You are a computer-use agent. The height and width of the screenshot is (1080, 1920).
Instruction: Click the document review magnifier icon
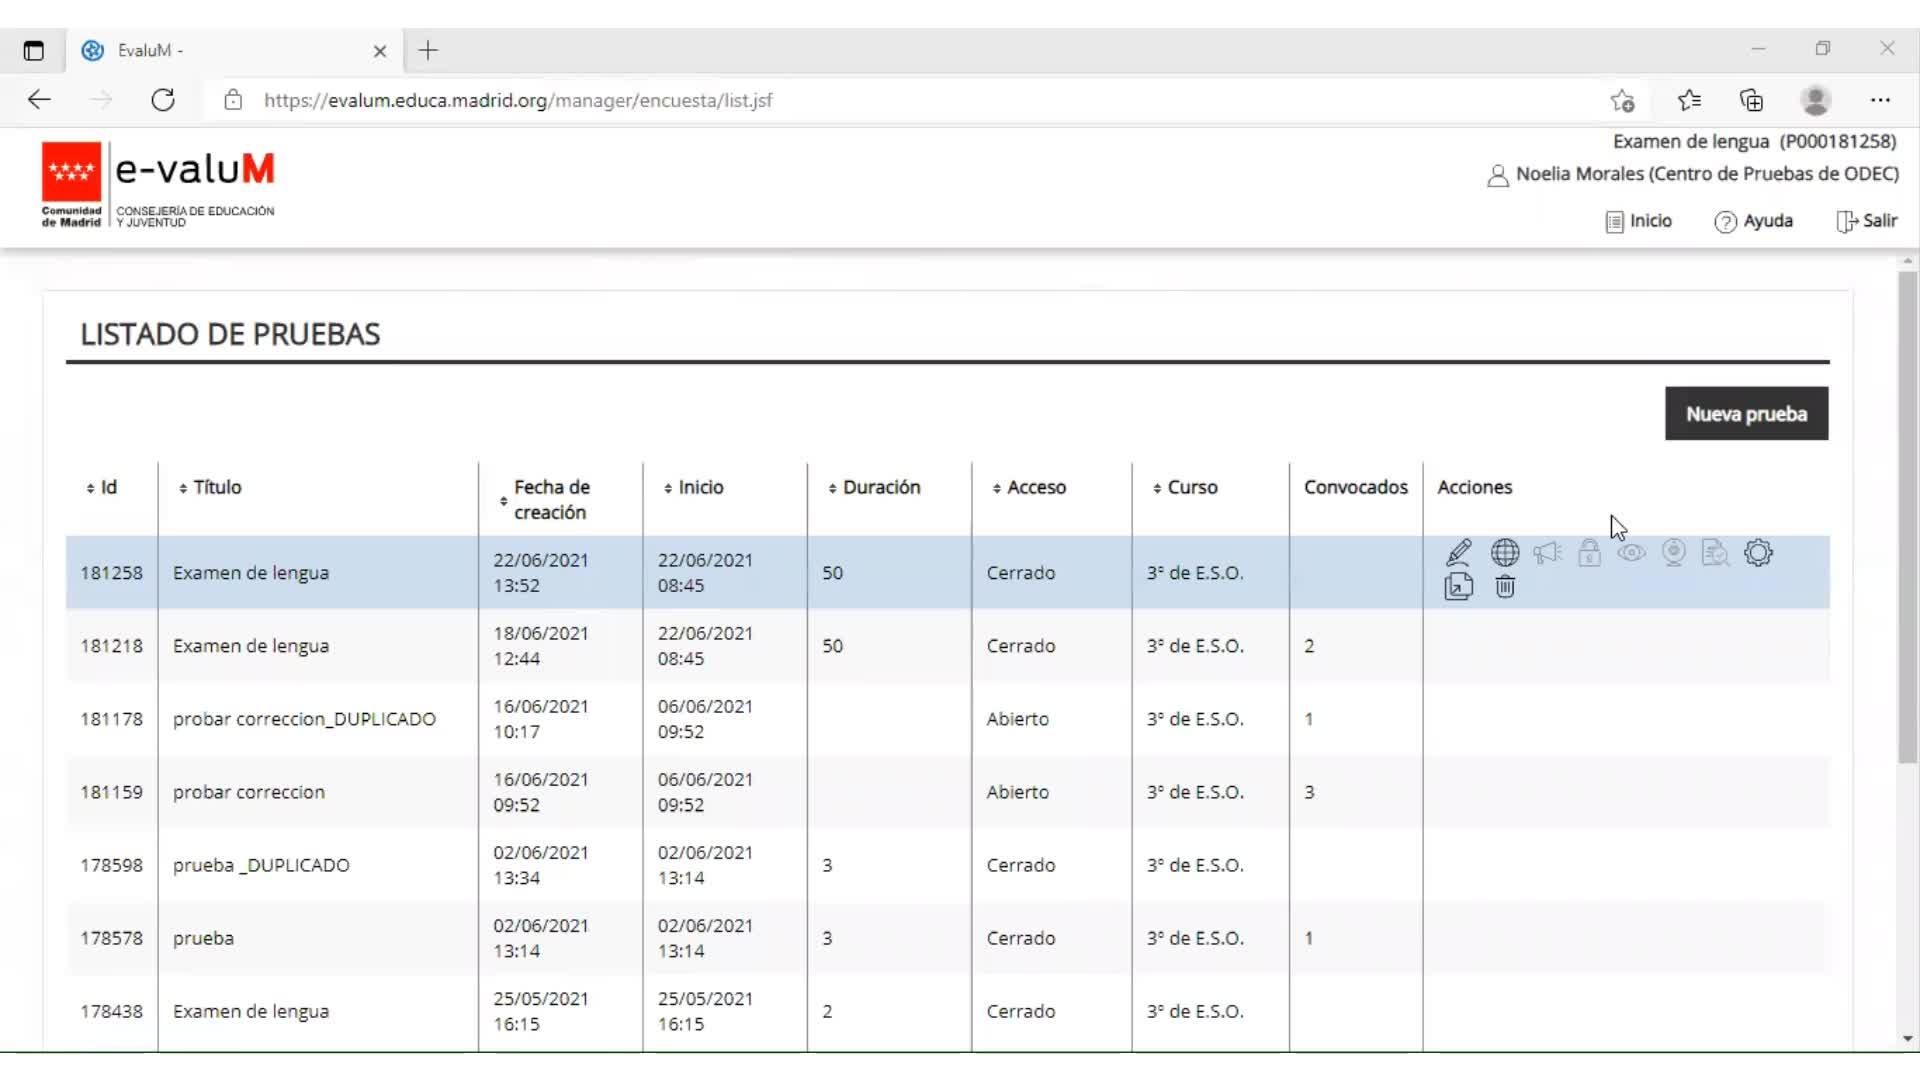[x=1715, y=553]
